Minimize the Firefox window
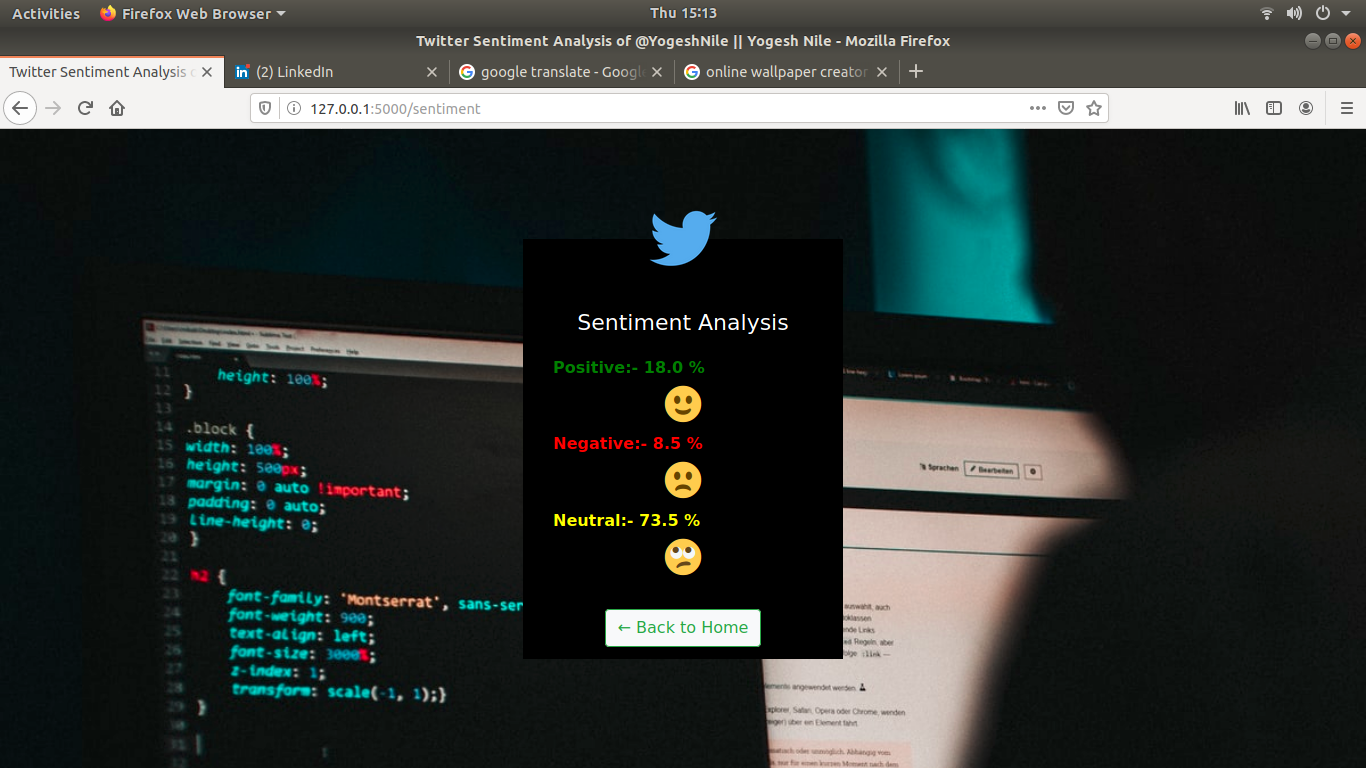This screenshot has width=1366, height=768. (1313, 41)
